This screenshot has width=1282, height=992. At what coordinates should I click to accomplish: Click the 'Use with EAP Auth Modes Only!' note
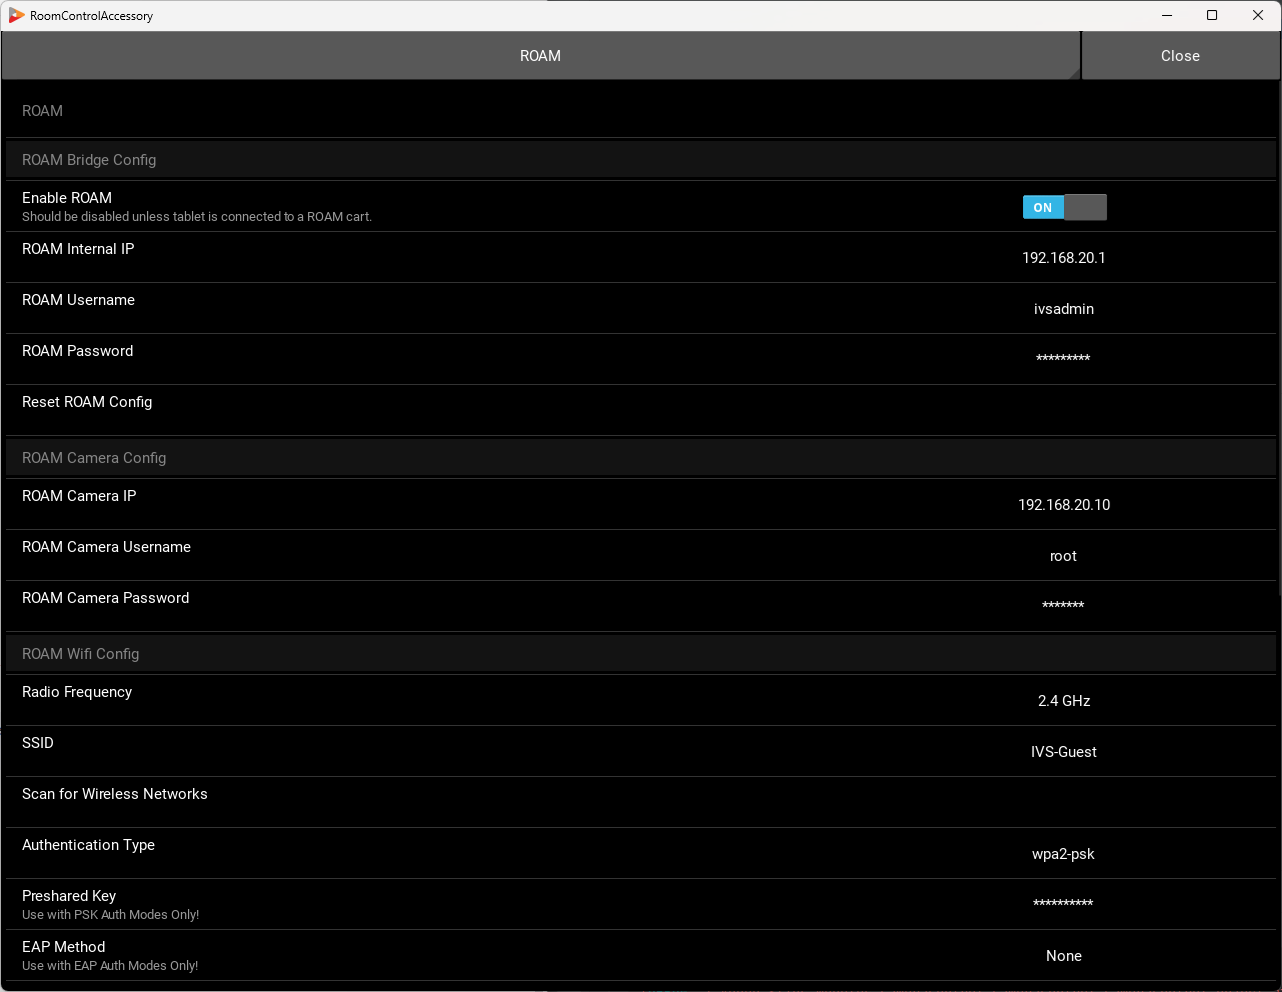110,966
